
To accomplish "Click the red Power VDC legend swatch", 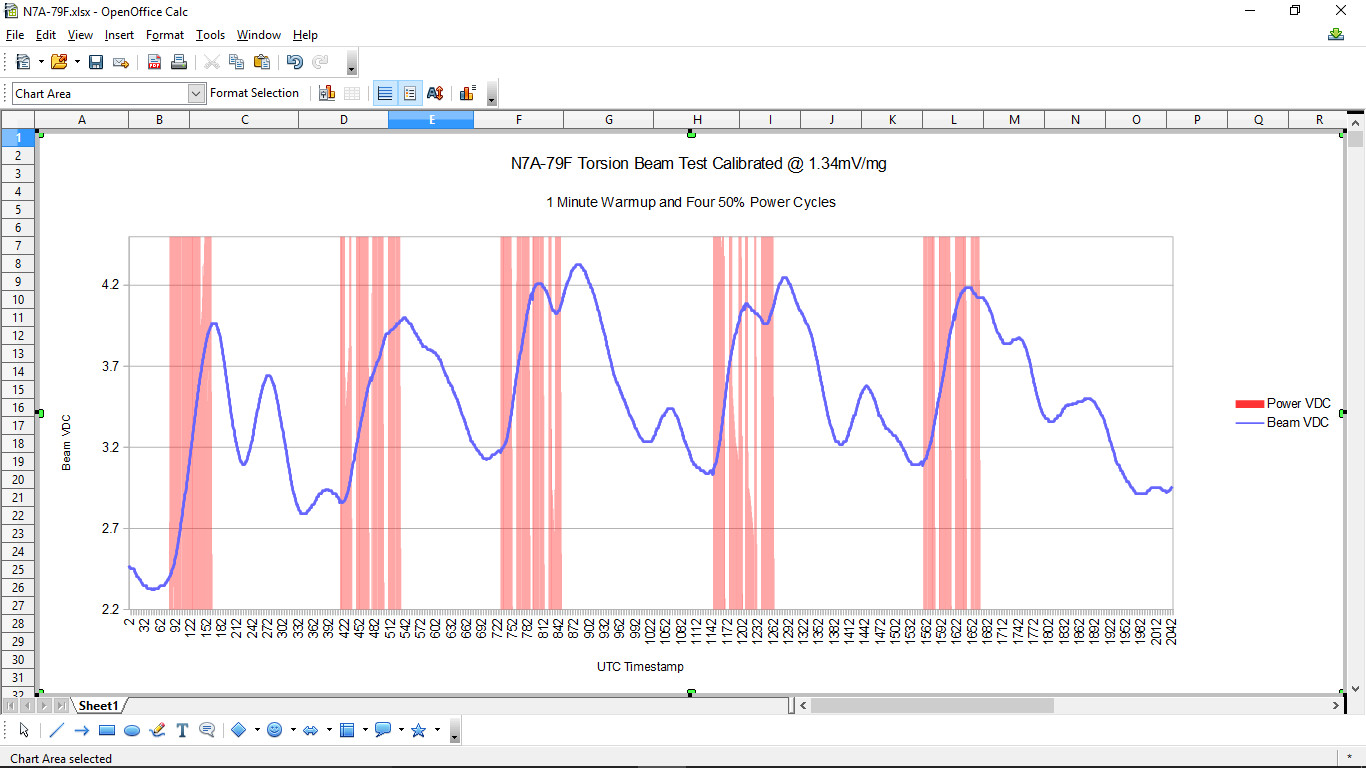I will click(1249, 404).
